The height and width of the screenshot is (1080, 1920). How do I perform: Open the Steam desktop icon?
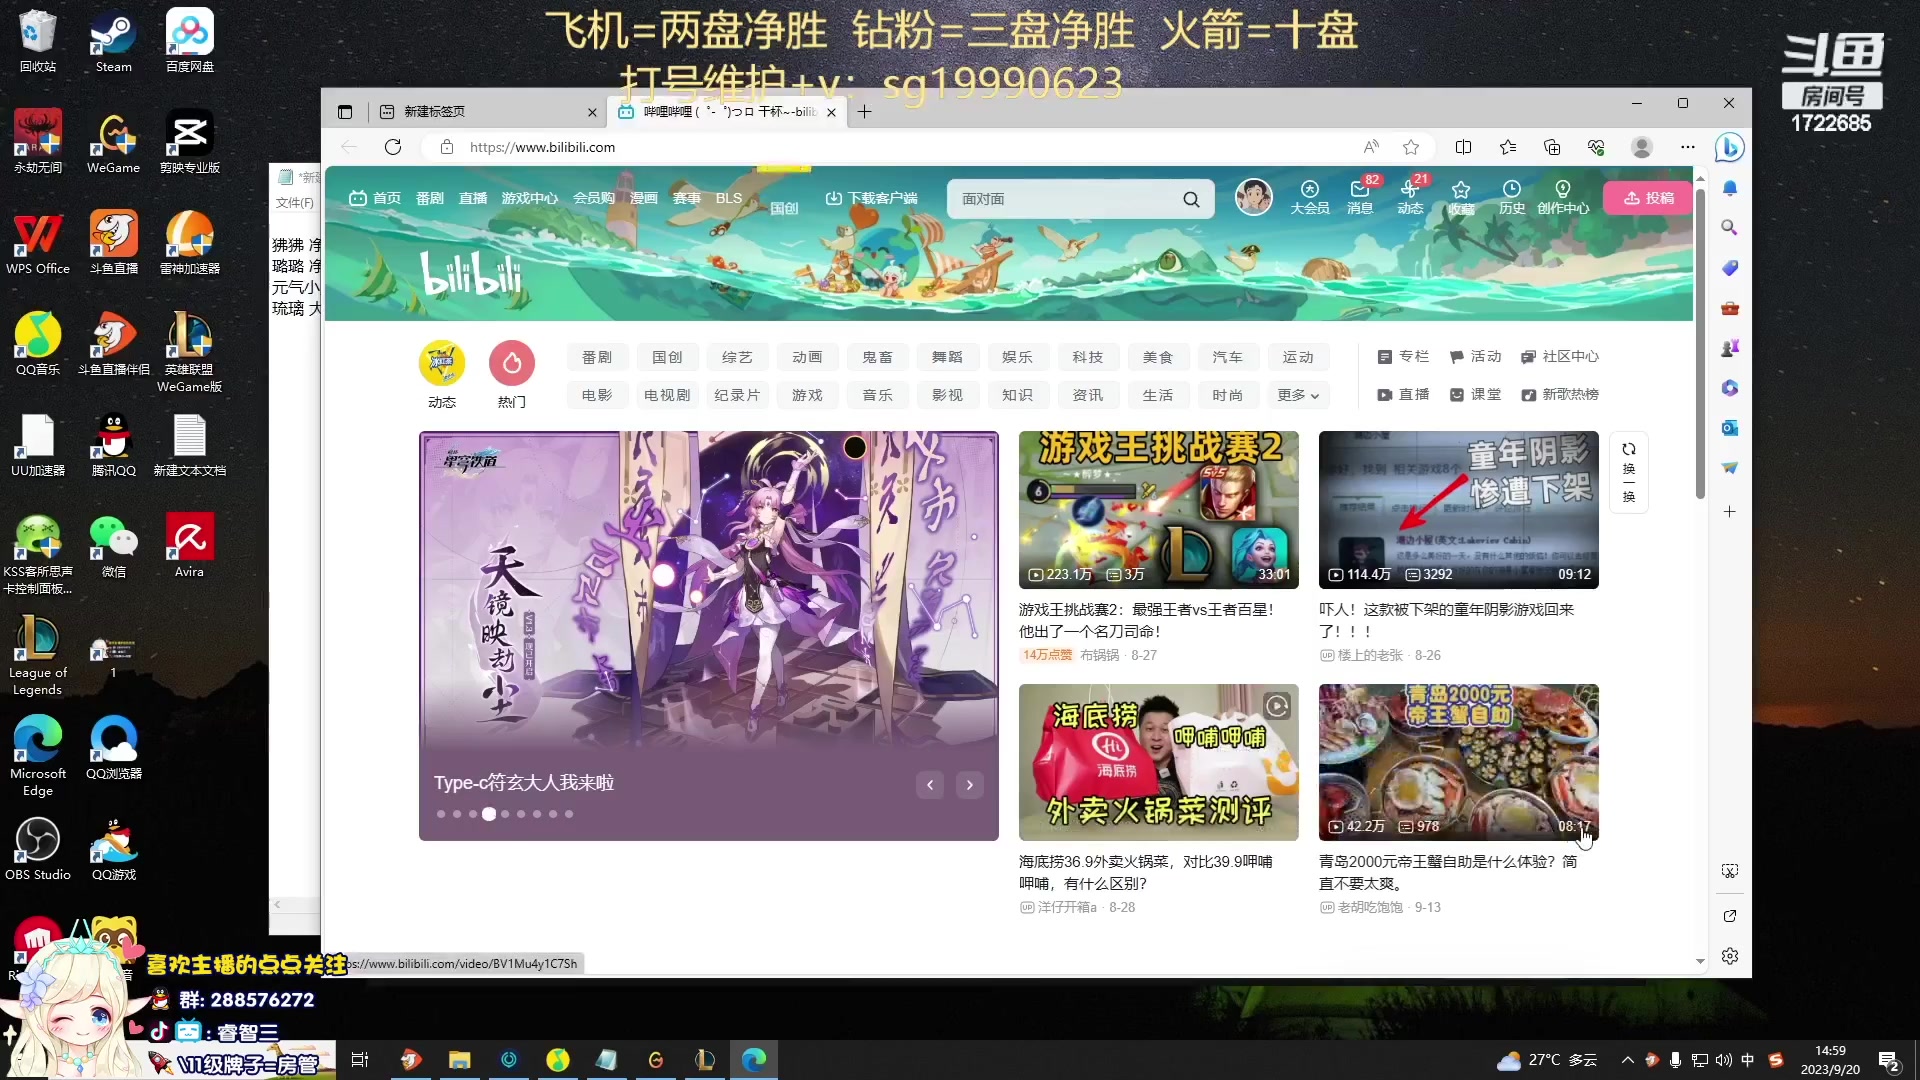(x=113, y=41)
